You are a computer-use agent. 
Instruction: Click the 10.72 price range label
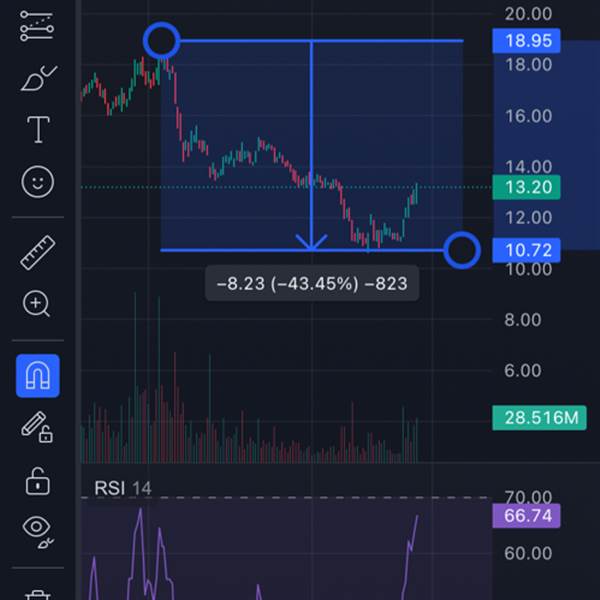(526, 250)
